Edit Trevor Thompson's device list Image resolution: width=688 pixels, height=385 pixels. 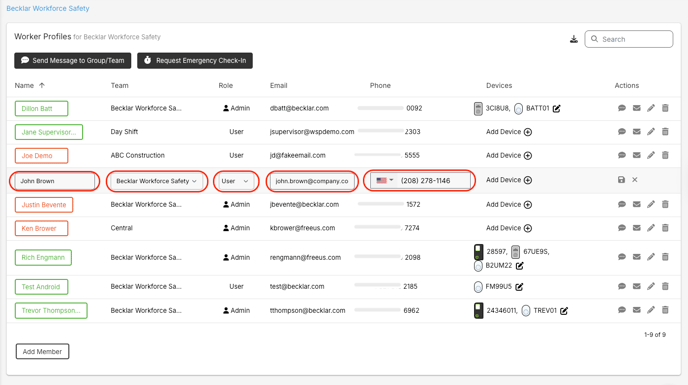pos(564,311)
